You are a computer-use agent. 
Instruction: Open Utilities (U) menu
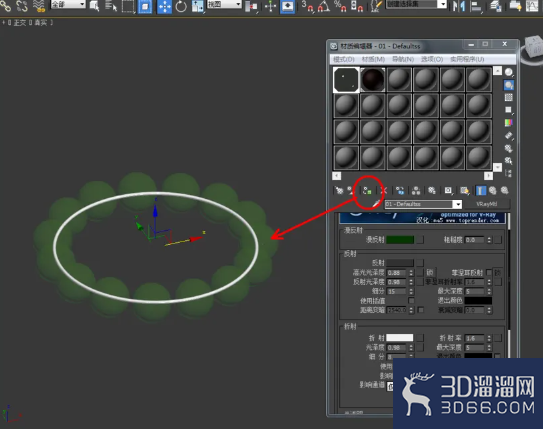pyautogui.click(x=467, y=59)
